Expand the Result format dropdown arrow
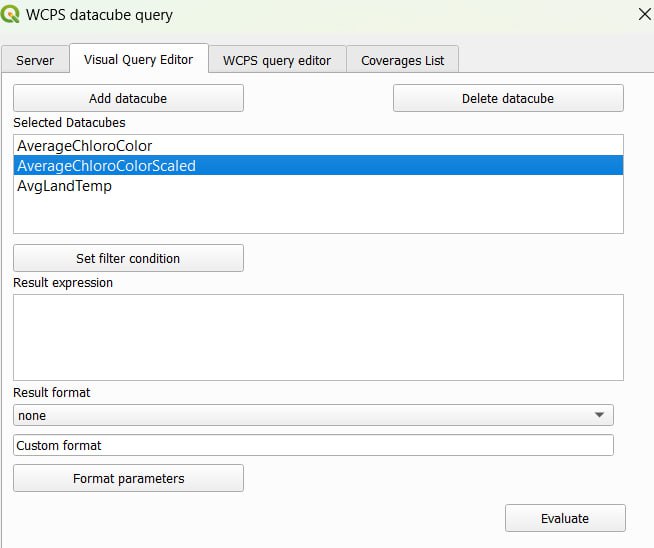654x548 pixels. pos(599,415)
